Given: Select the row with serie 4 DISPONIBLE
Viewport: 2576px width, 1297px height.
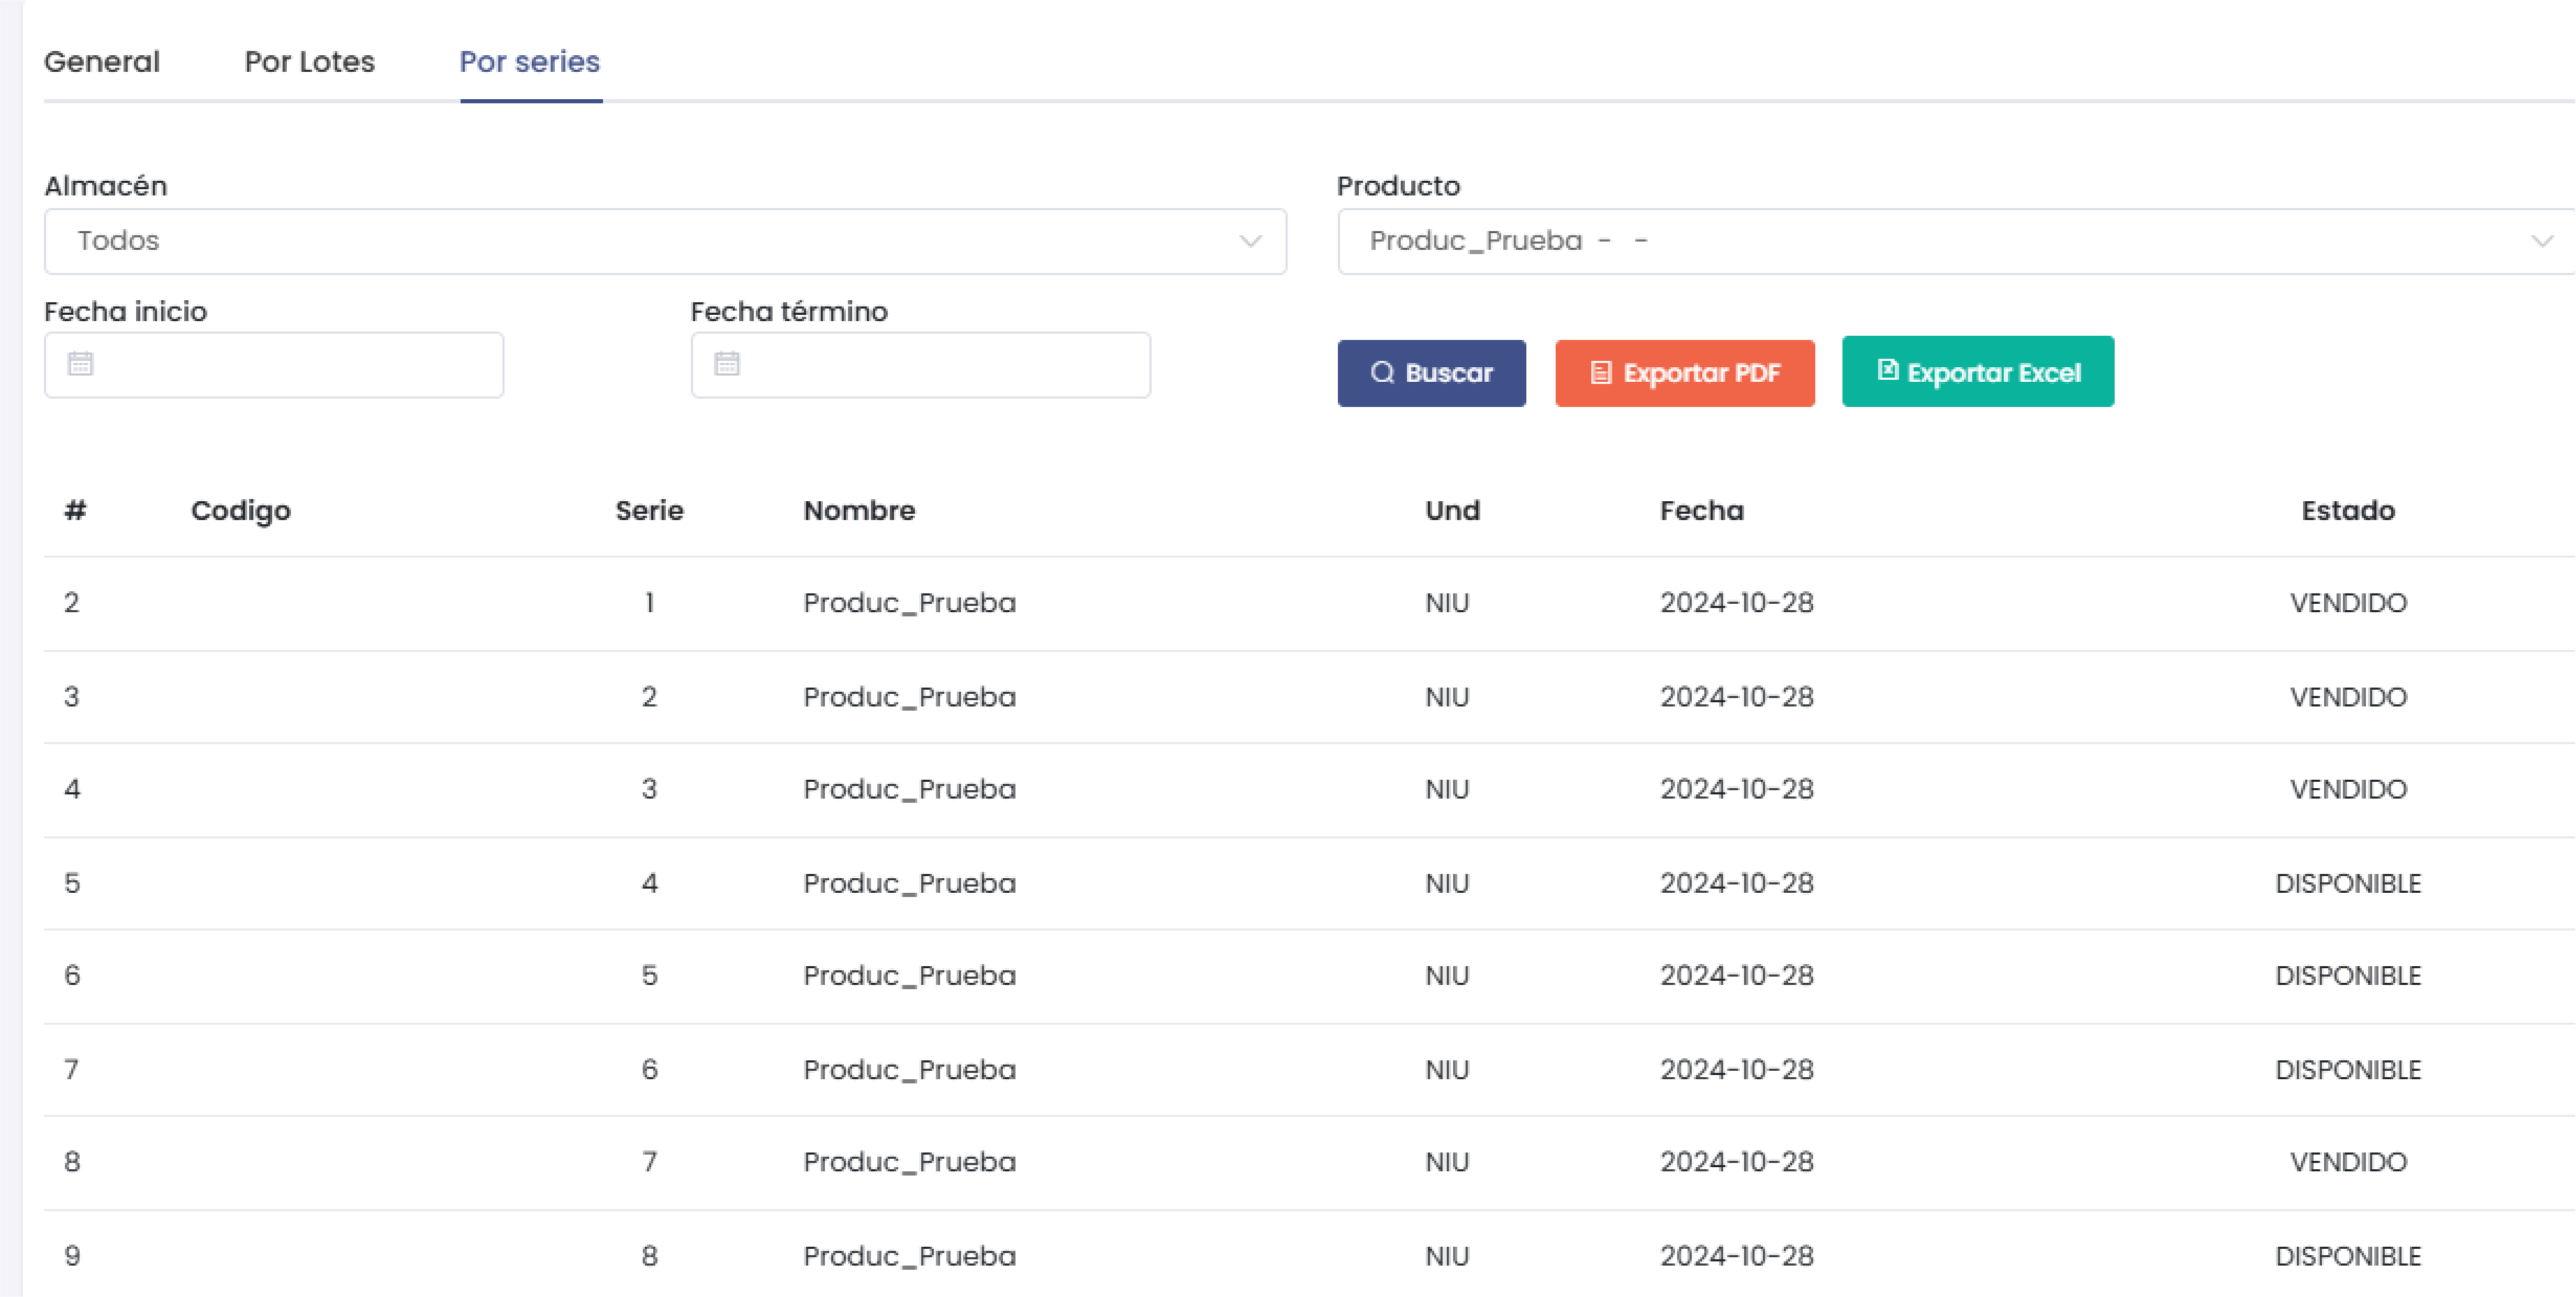Looking at the screenshot, I should point(1300,884).
